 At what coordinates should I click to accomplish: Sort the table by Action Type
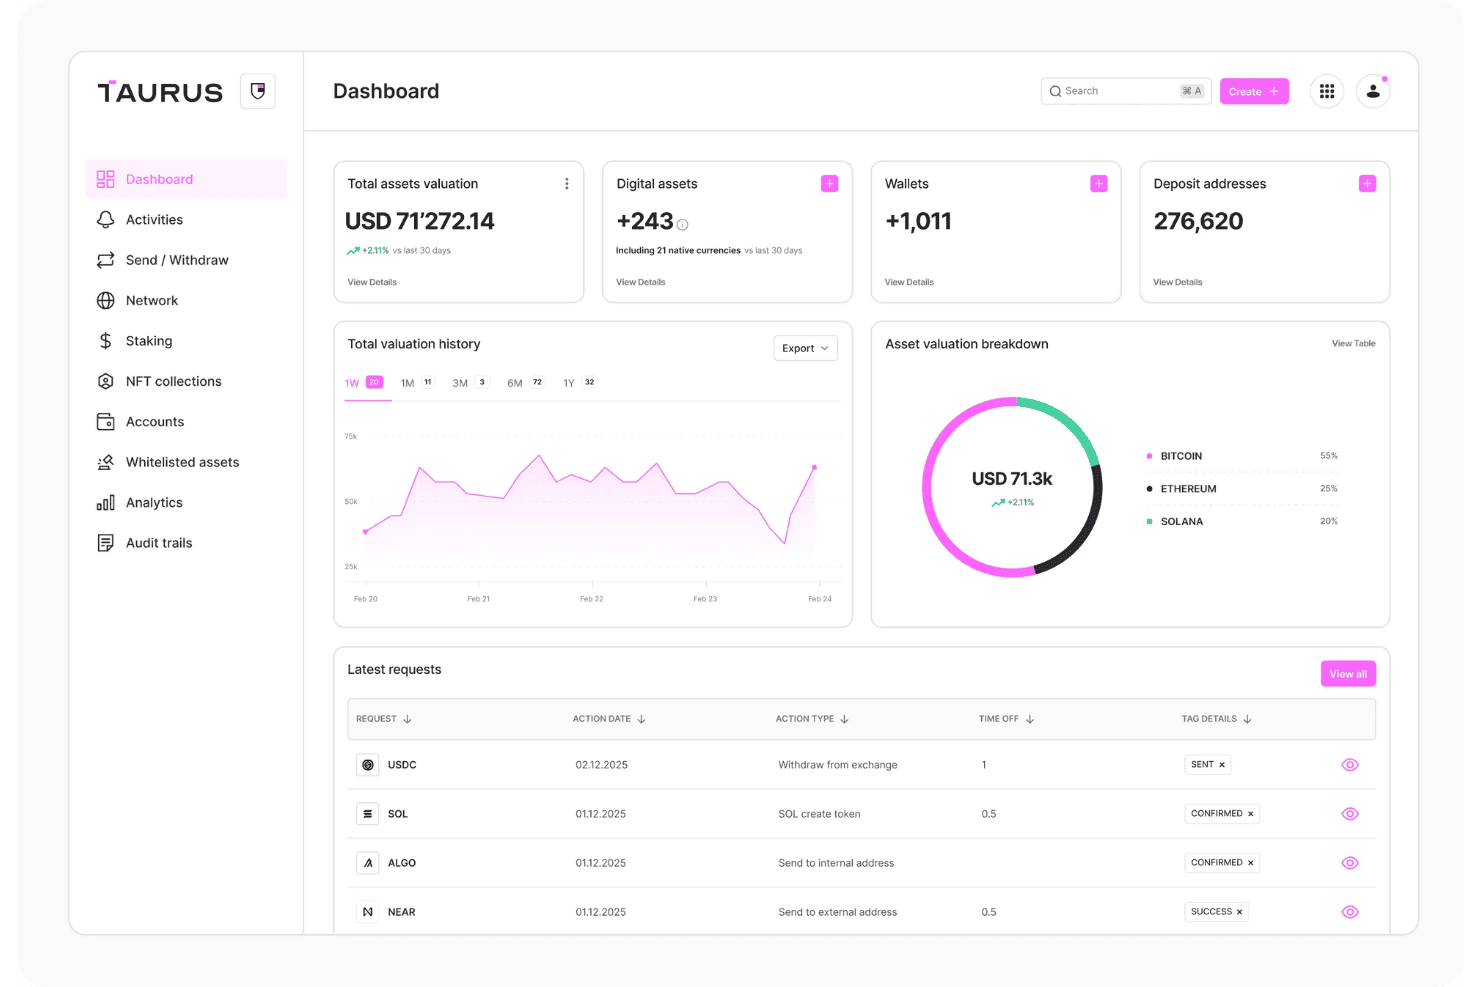coord(812,719)
